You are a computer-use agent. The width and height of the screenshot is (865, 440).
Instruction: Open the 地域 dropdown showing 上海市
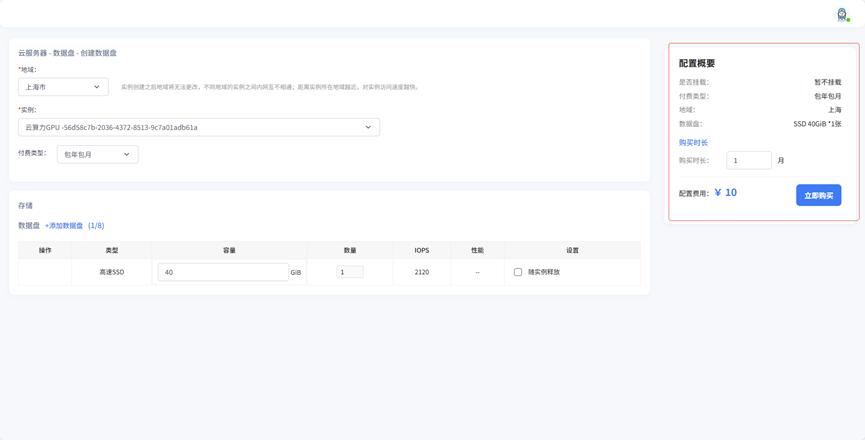pyautogui.click(x=63, y=87)
